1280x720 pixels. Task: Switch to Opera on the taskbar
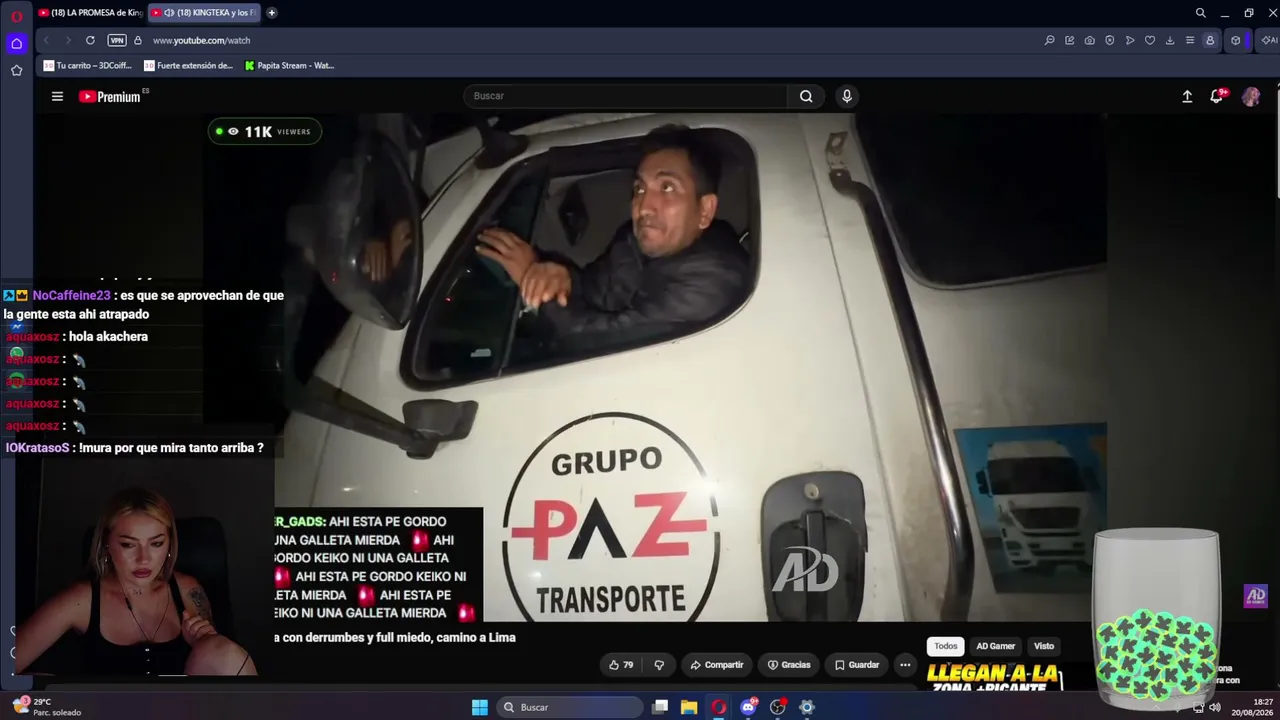point(718,707)
